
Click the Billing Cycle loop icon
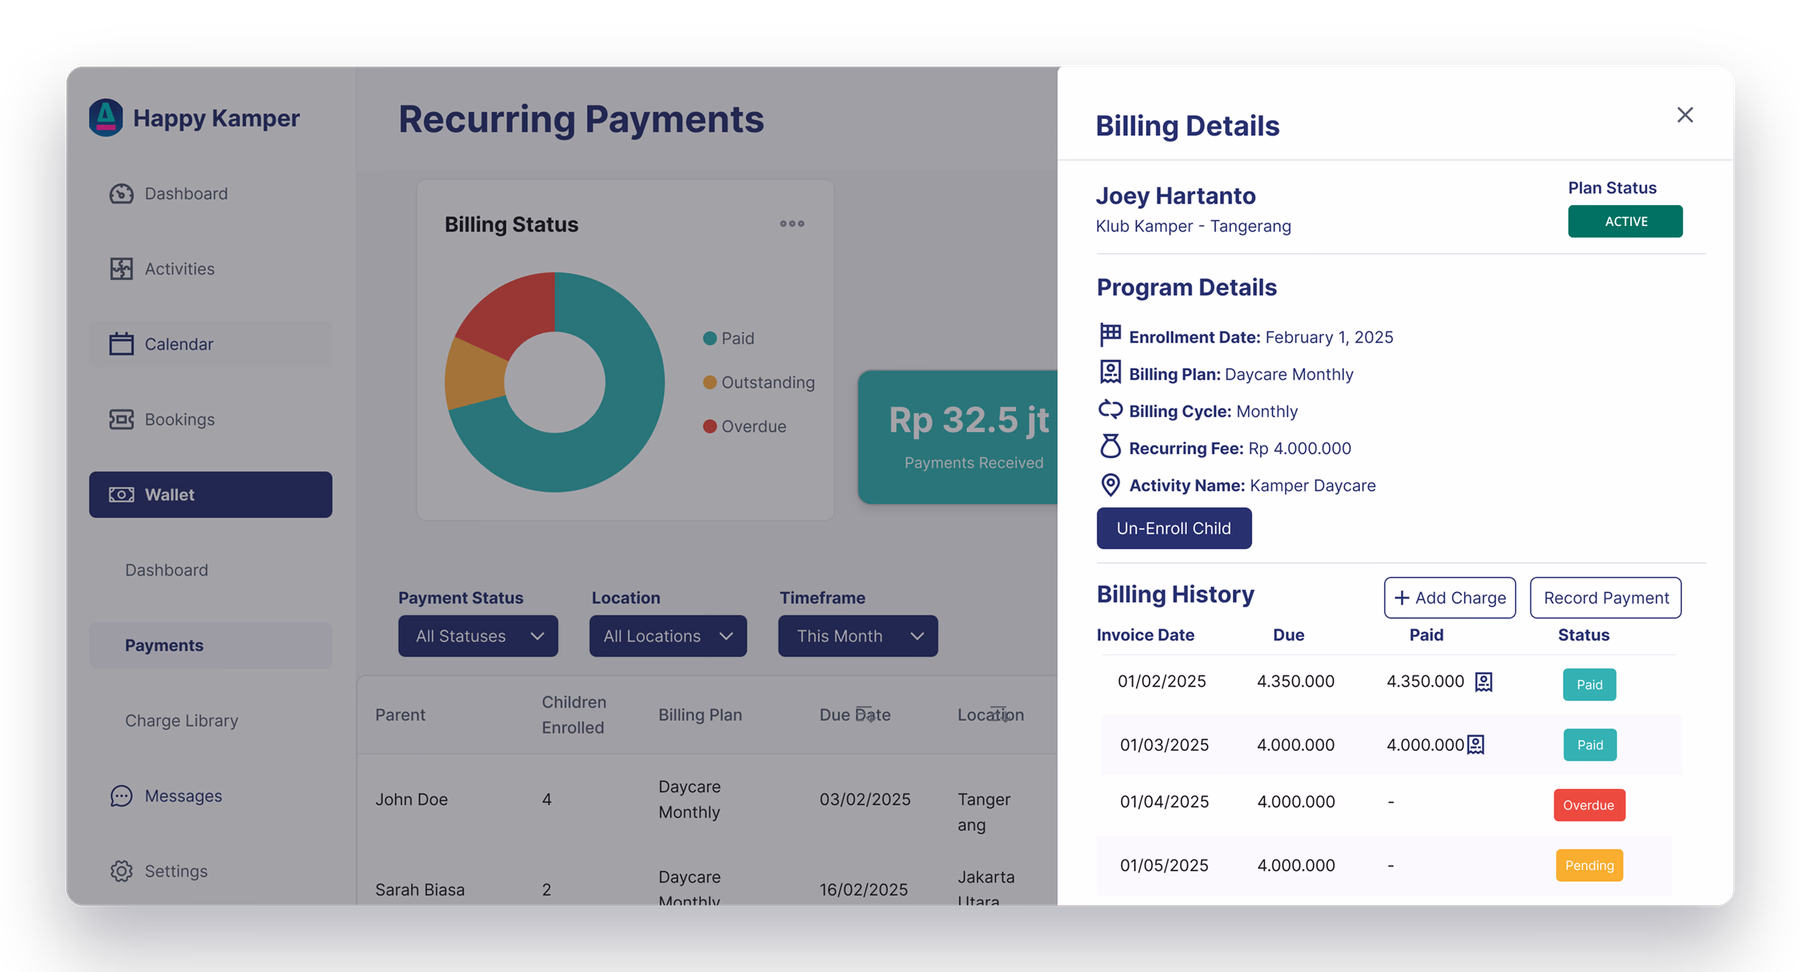(x=1110, y=409)
